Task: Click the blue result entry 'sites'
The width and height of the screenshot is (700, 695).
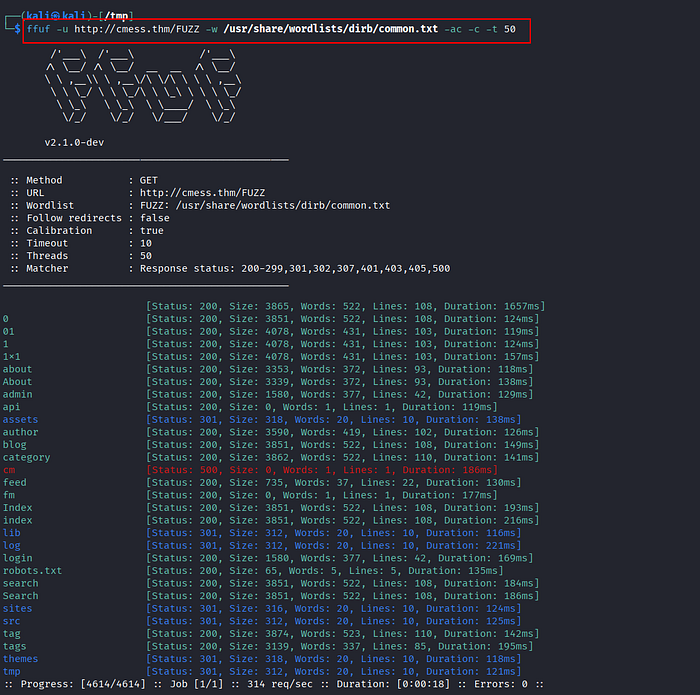Action: pos(17,608)
